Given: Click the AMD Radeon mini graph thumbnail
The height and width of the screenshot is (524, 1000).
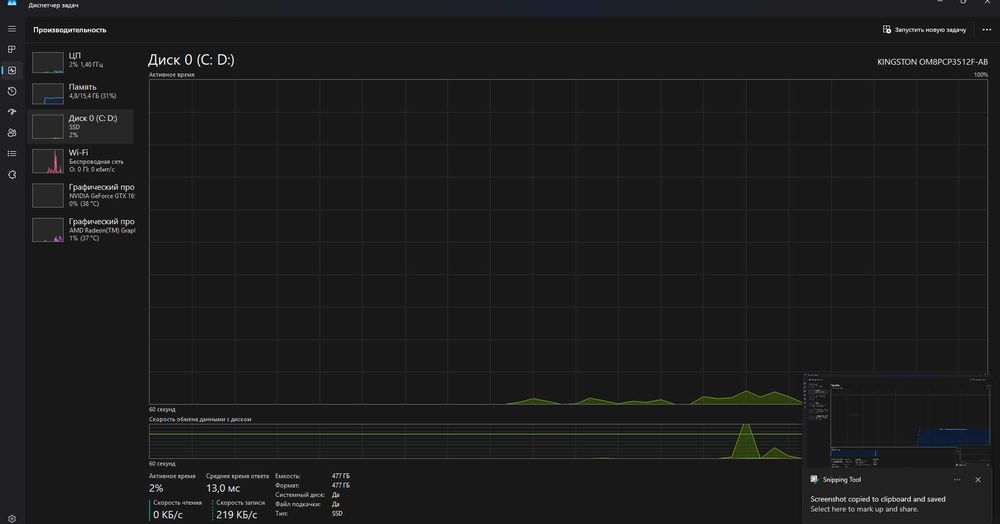Looking at the screenshot, I should point(48,230).
